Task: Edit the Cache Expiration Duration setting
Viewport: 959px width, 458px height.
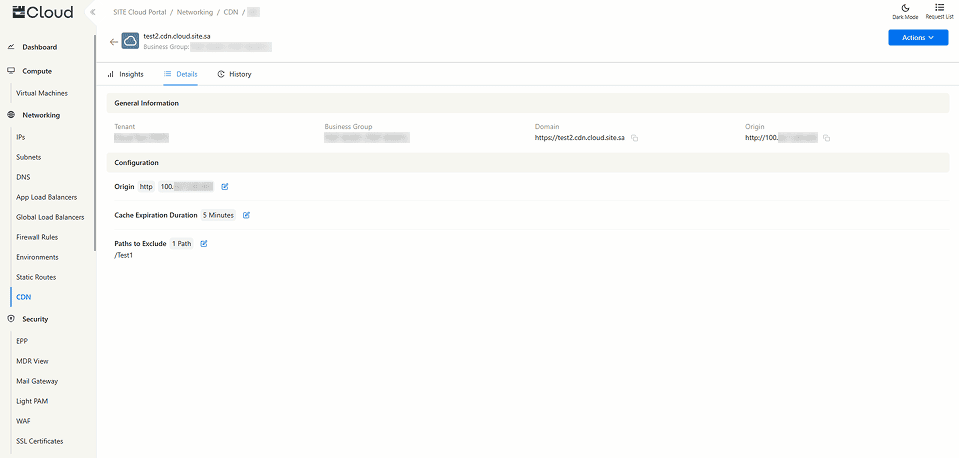Action: pyautogui.click(x=246, y=215)
